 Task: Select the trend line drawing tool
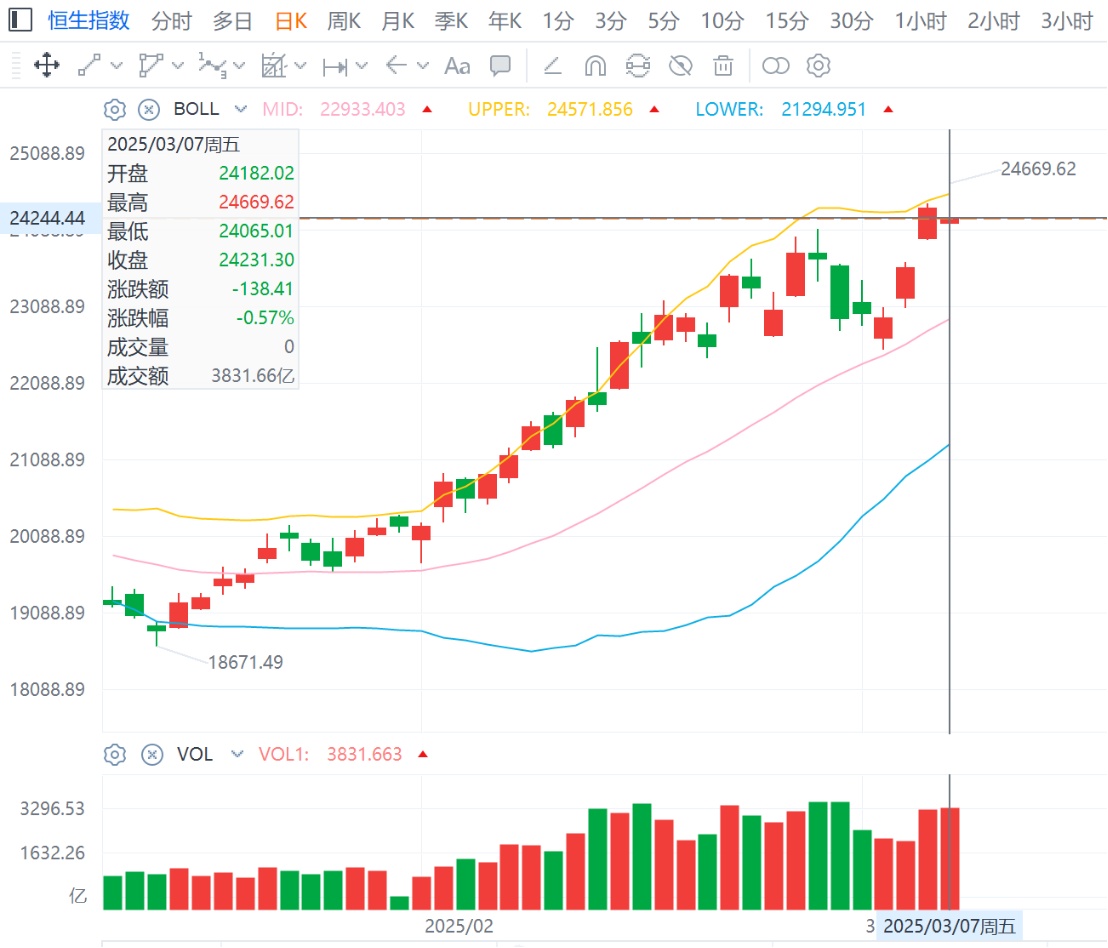click(x=89, y=66)
